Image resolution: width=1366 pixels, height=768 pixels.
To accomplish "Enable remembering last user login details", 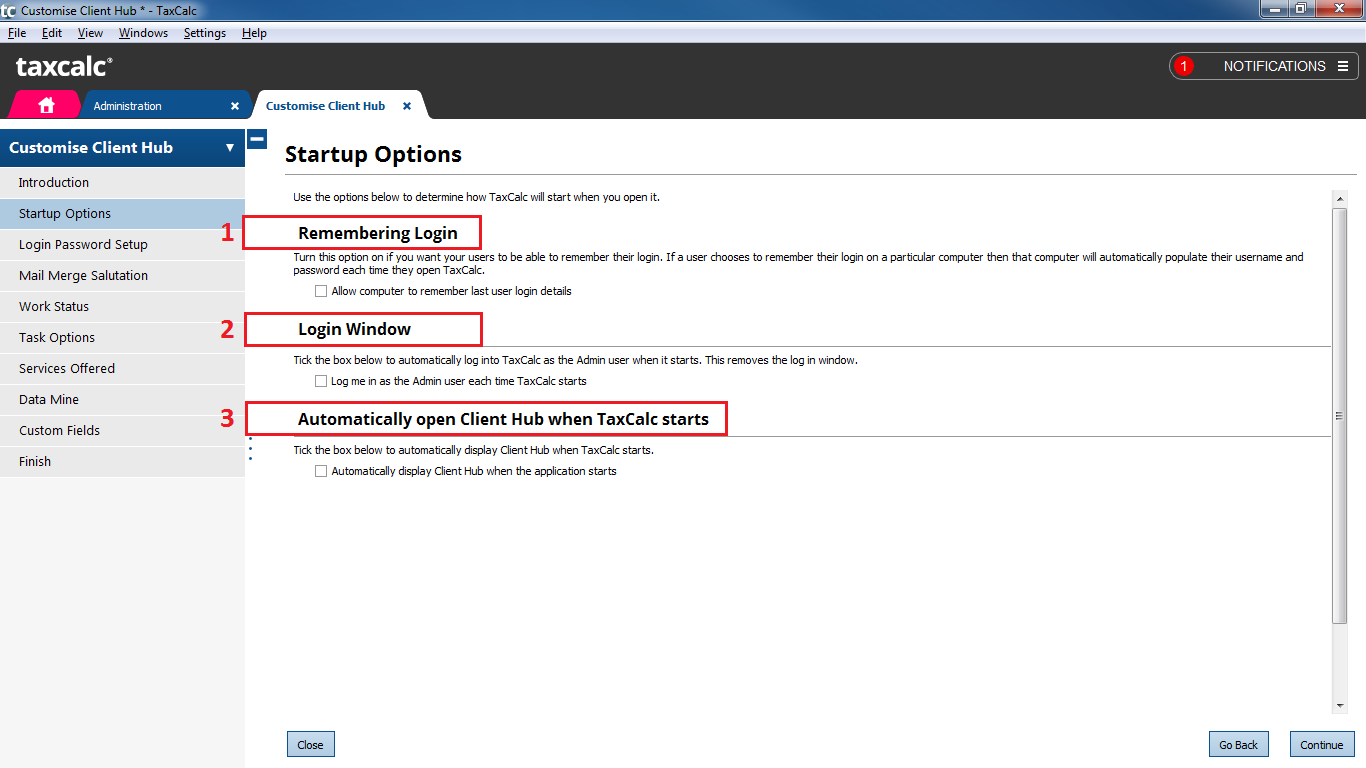I will coord(321,291).
